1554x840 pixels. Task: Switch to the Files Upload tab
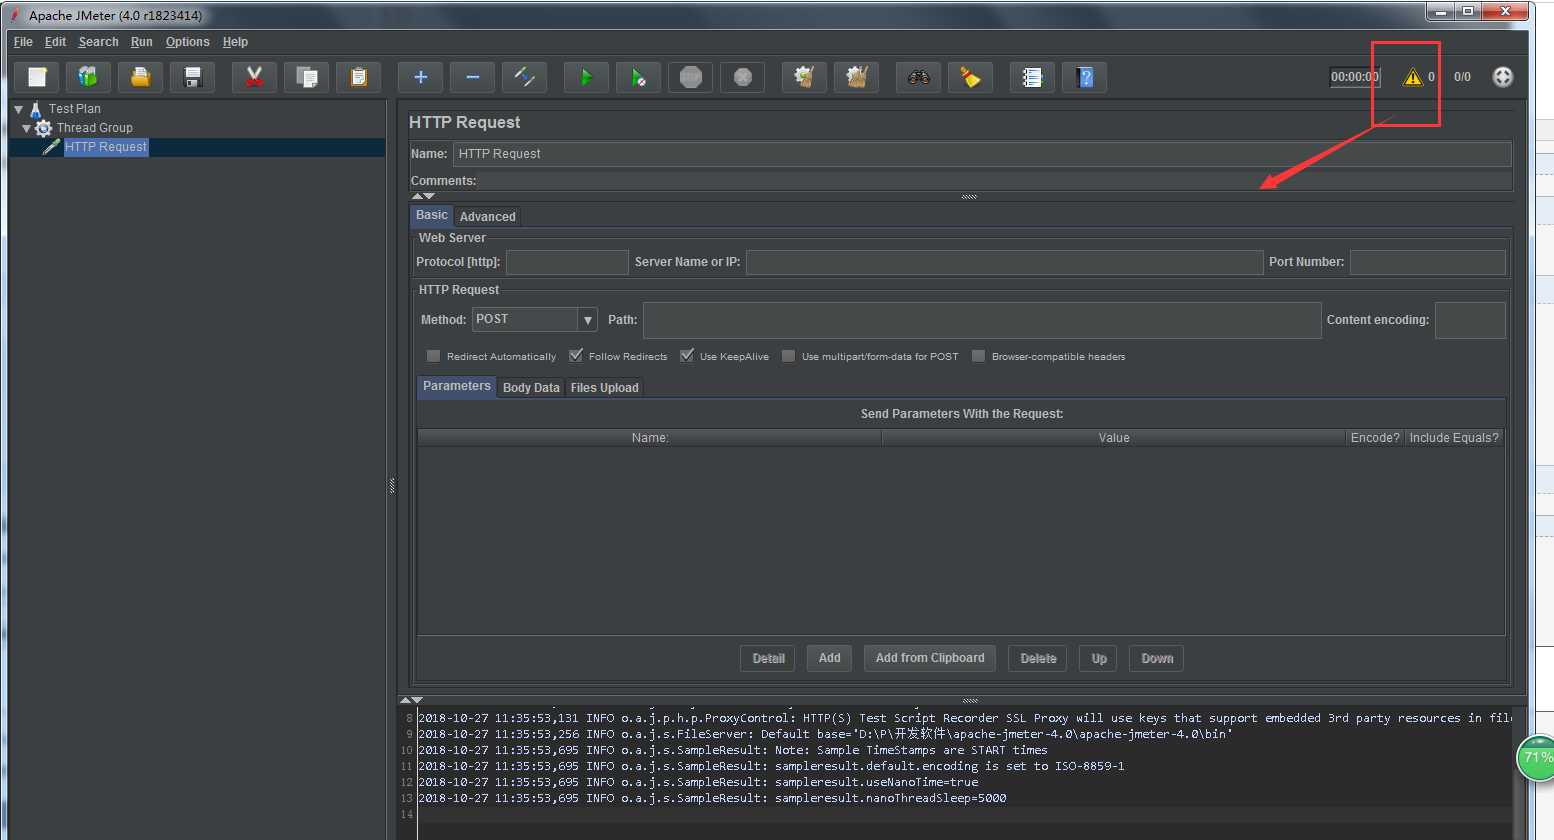tap(604, 388)
